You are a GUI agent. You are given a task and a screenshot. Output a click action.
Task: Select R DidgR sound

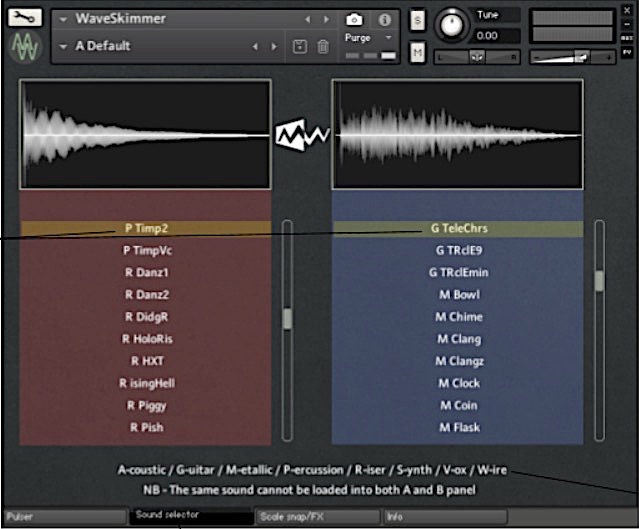click(146, 317)
